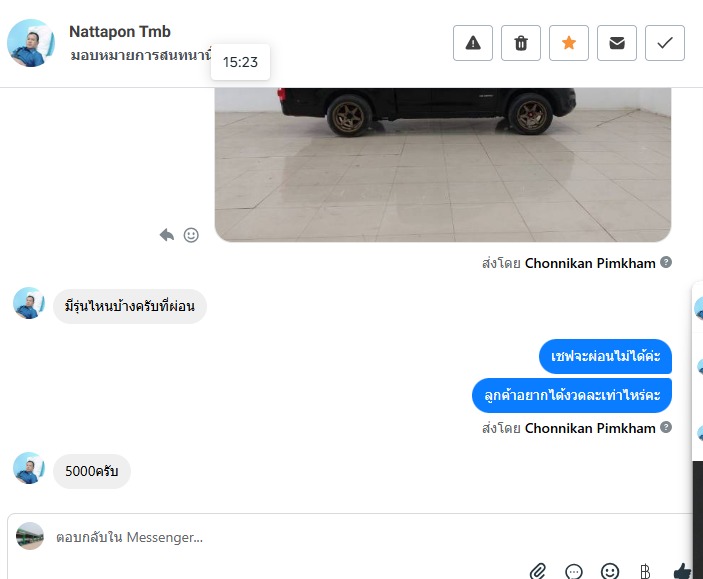Viewport: 703px width, 579px height.
Task: Attach a file with the paperclip icon
Action: 538,571
